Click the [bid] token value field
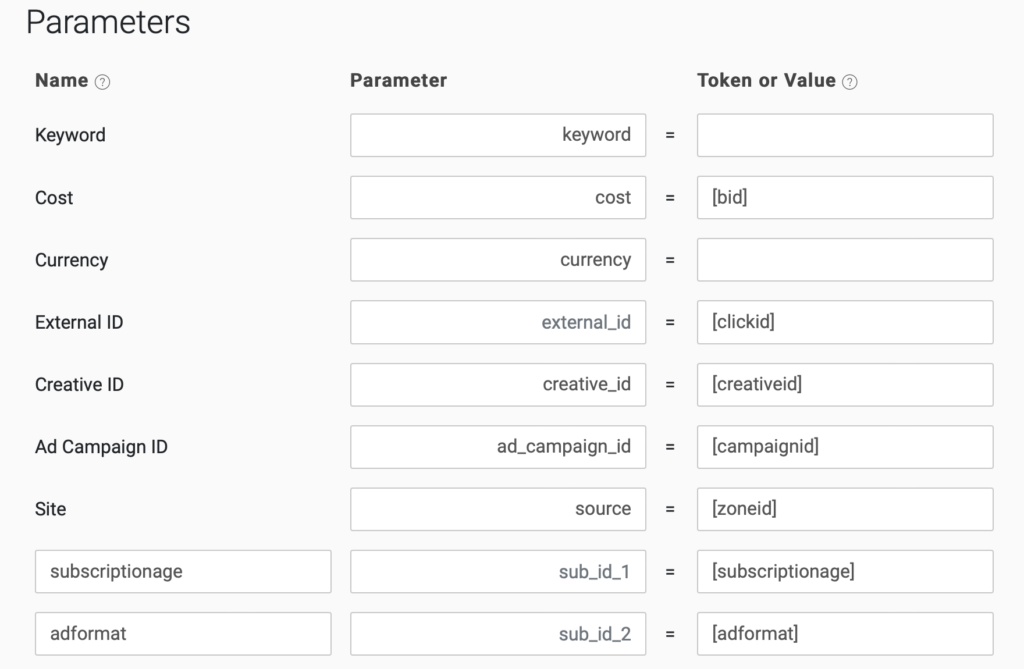The image size is (1024, 669). tap(844, 198)
